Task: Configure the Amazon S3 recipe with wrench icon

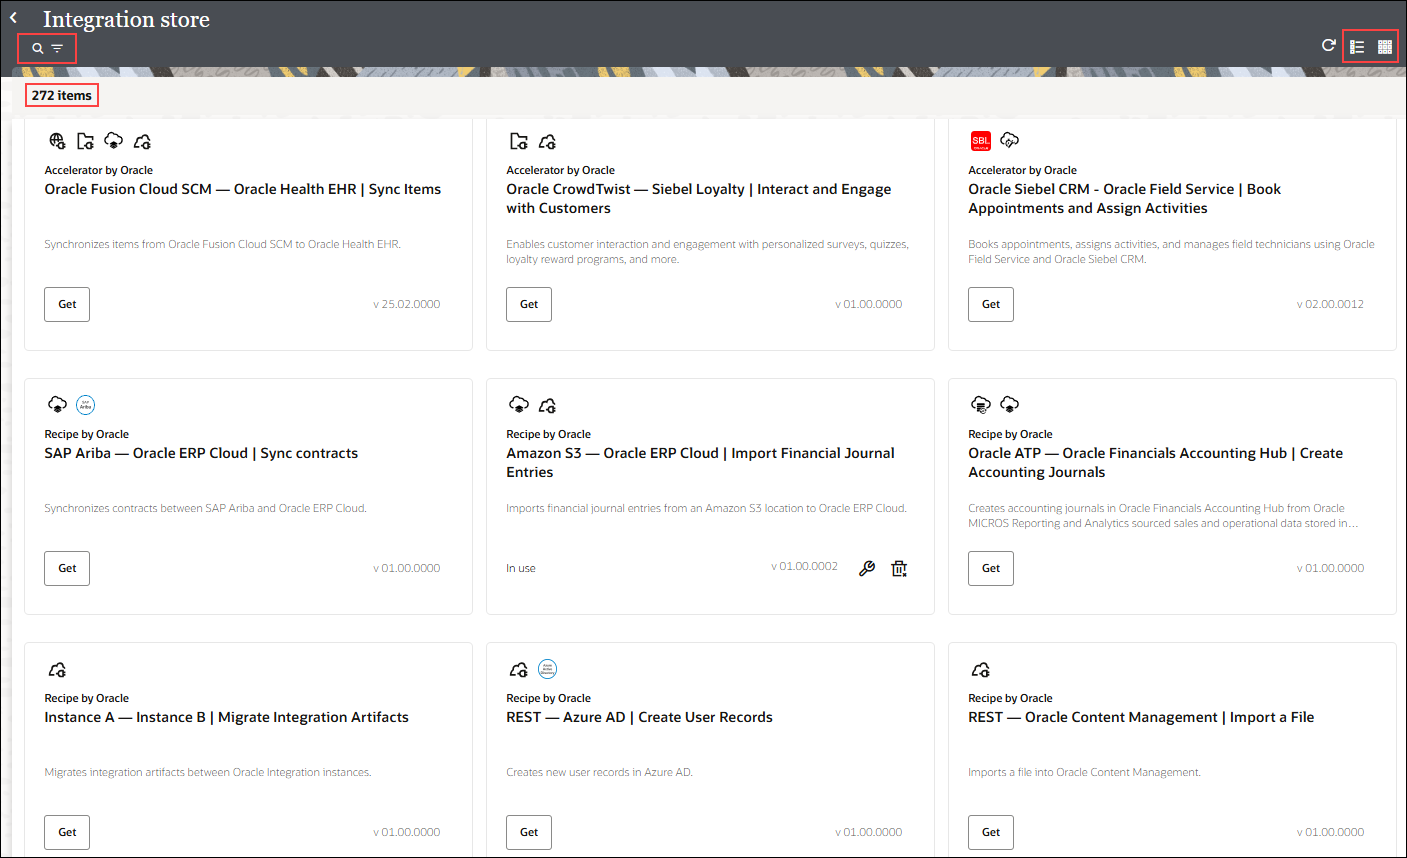Action: [867, 568]
